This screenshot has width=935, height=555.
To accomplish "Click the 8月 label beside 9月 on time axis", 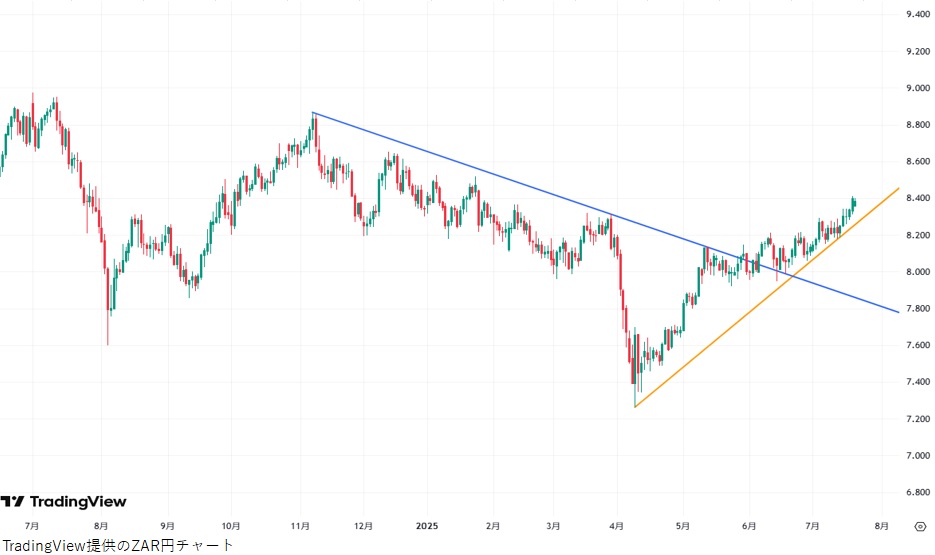I will tap(101, 526).
